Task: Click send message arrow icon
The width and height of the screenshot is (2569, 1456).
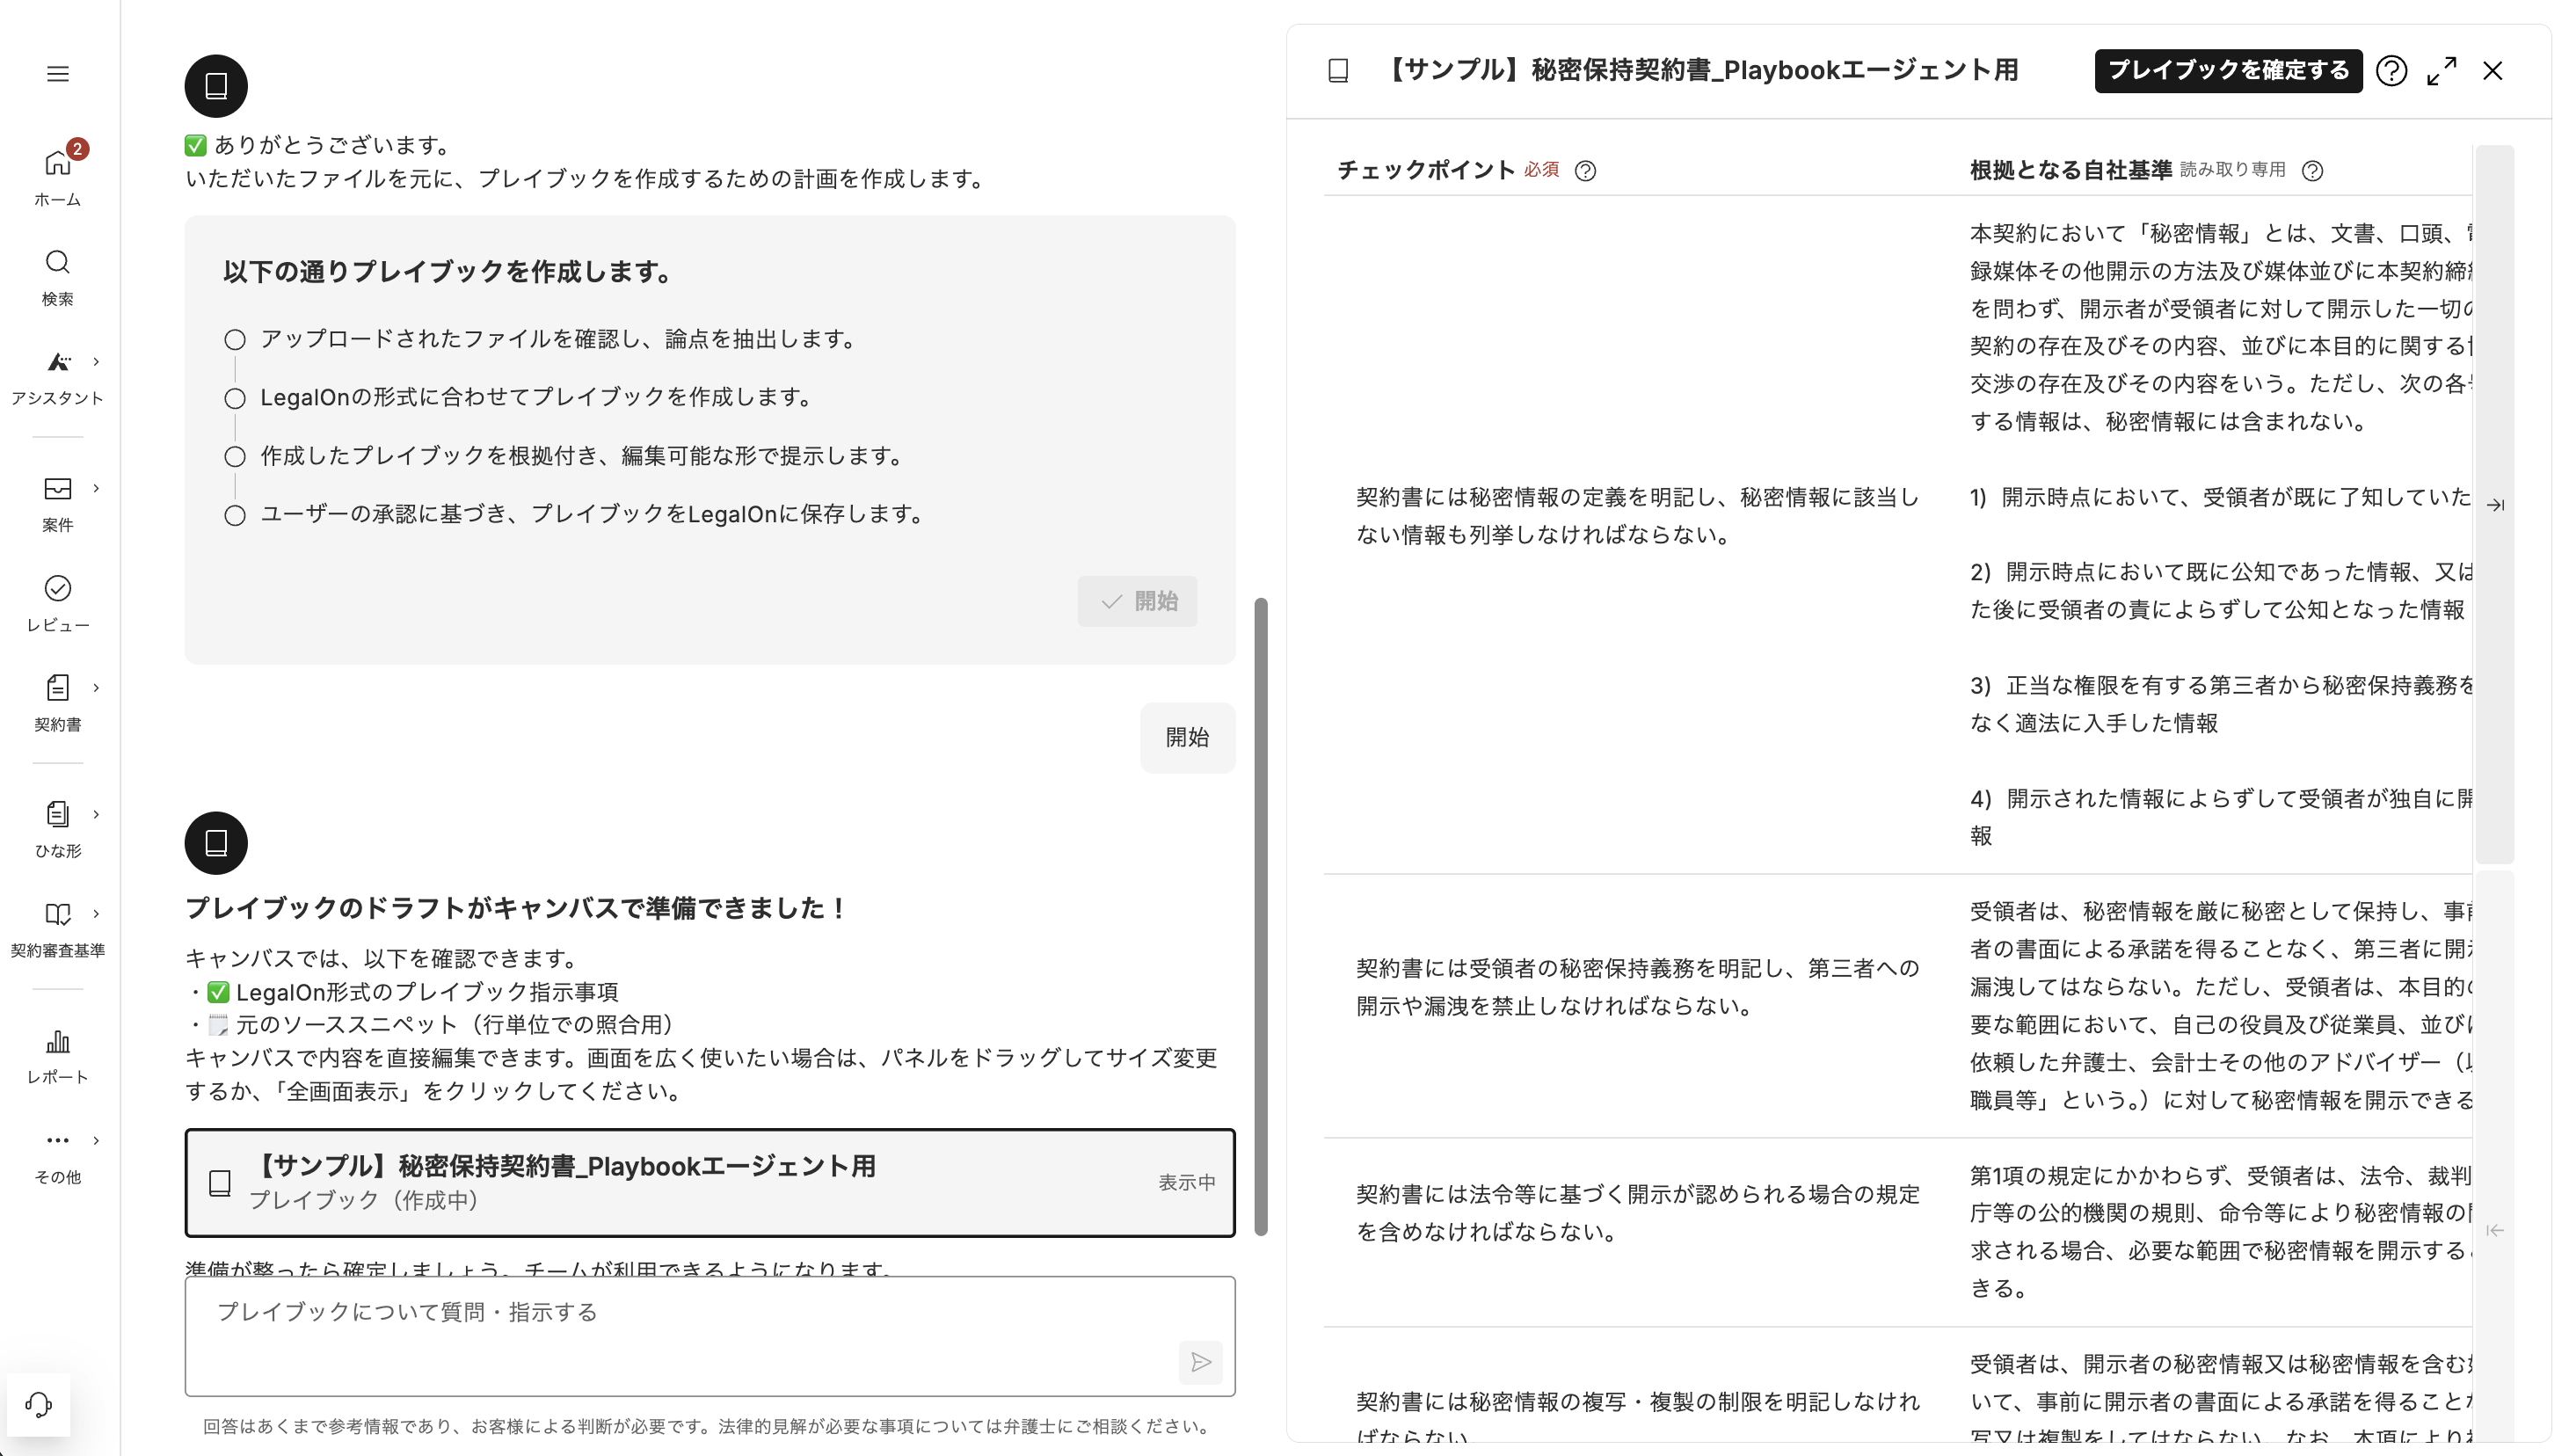Action: (x=1200, y=1362)
